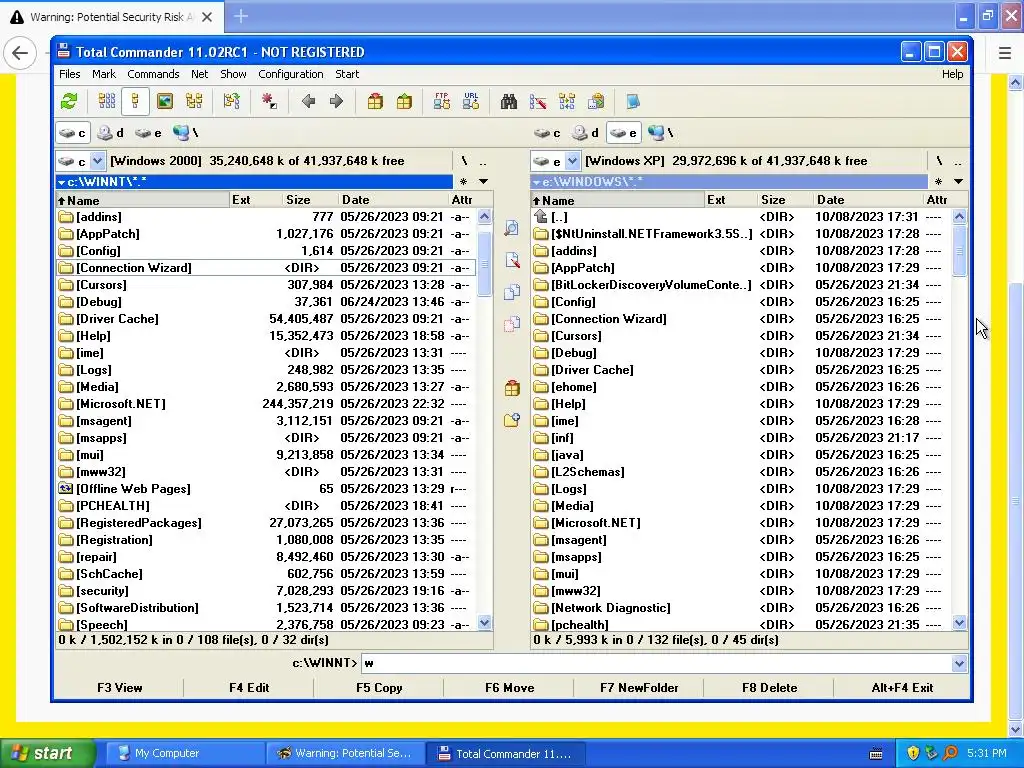Open the Net menu
The image size is (1024, 768).
(x=199, y=74)
